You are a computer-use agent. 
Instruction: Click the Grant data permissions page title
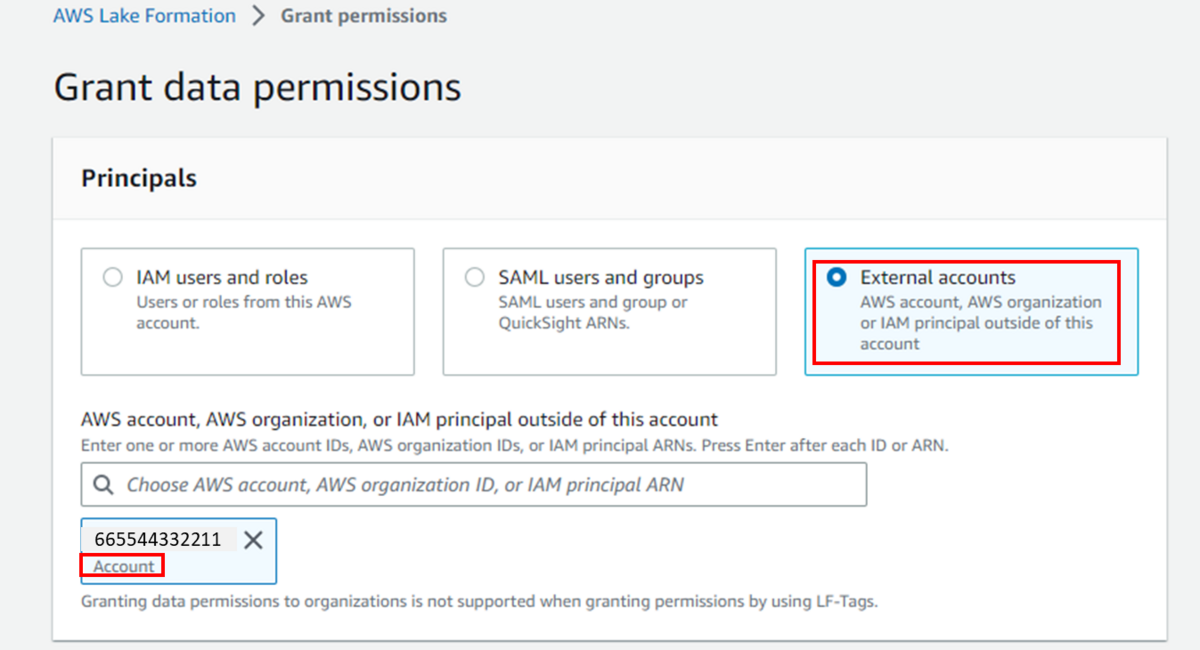pos(257,87)
